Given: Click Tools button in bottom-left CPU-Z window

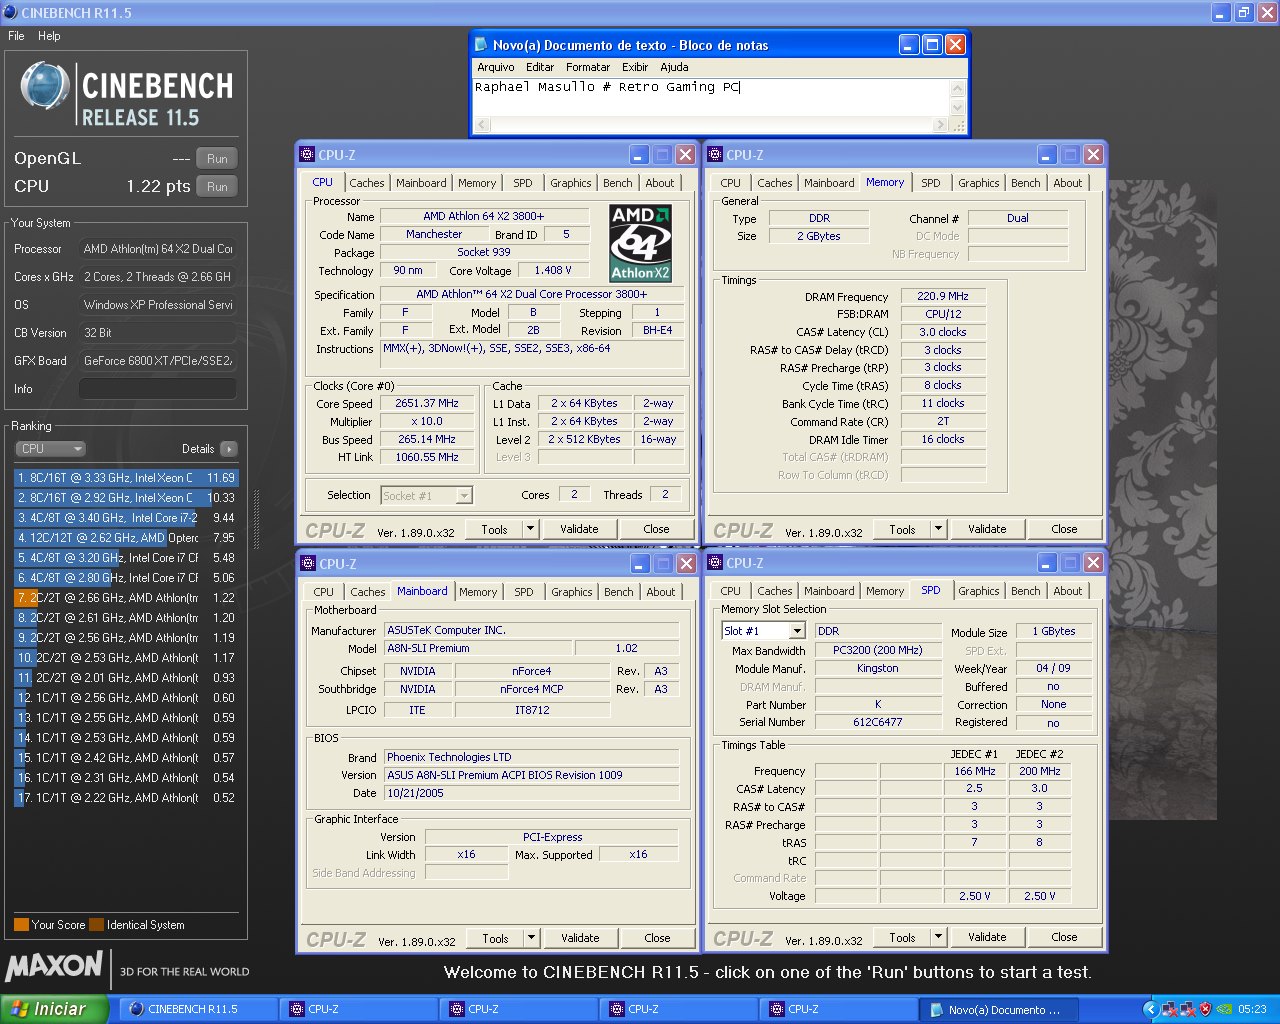Looking at the screenshot, I should [495, 938].
